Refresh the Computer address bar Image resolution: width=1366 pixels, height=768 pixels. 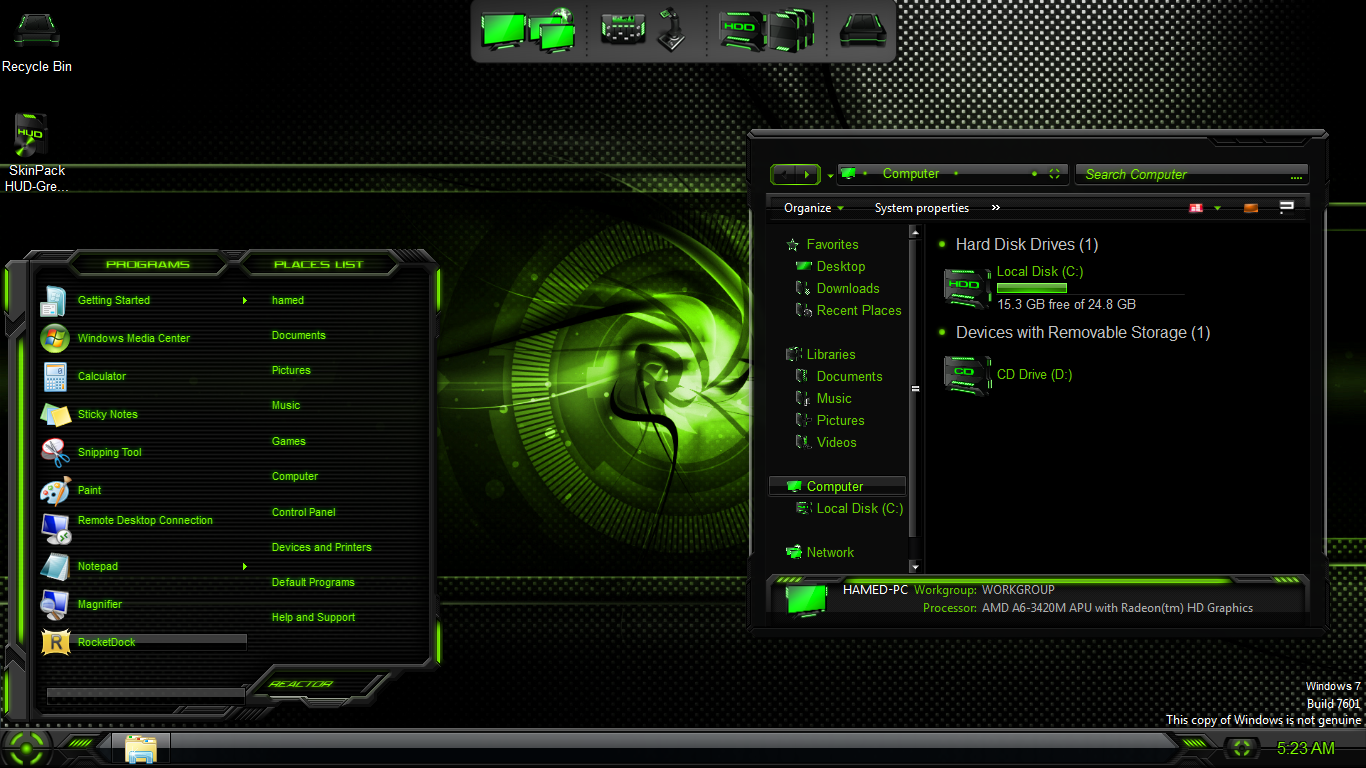1054,174
